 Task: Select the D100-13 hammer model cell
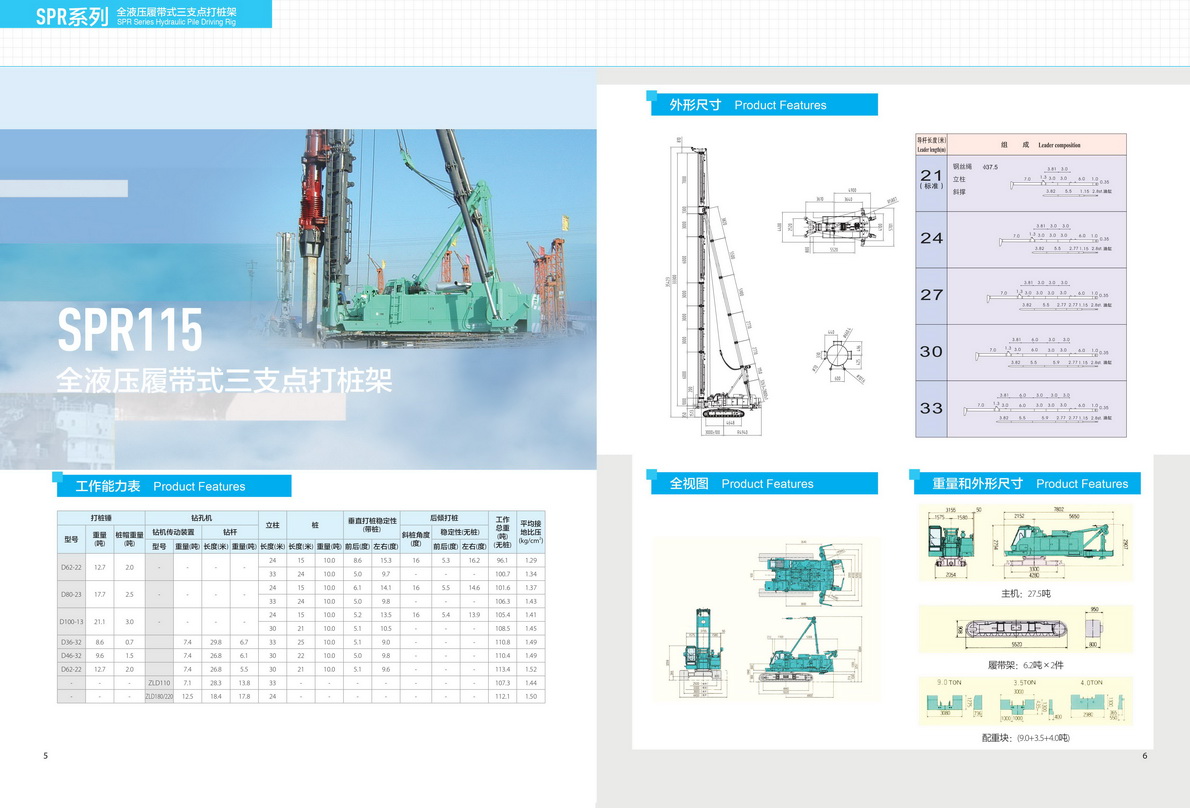pyautogui.click(x=71, y=621)
